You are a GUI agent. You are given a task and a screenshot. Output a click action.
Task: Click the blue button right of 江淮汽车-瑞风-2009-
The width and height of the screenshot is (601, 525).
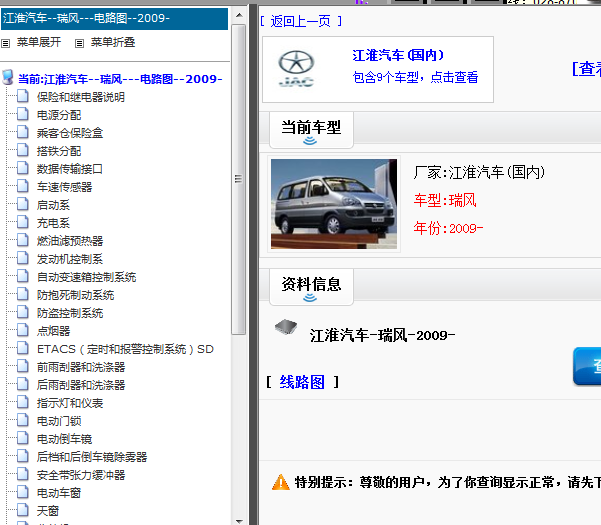[587, 366]
